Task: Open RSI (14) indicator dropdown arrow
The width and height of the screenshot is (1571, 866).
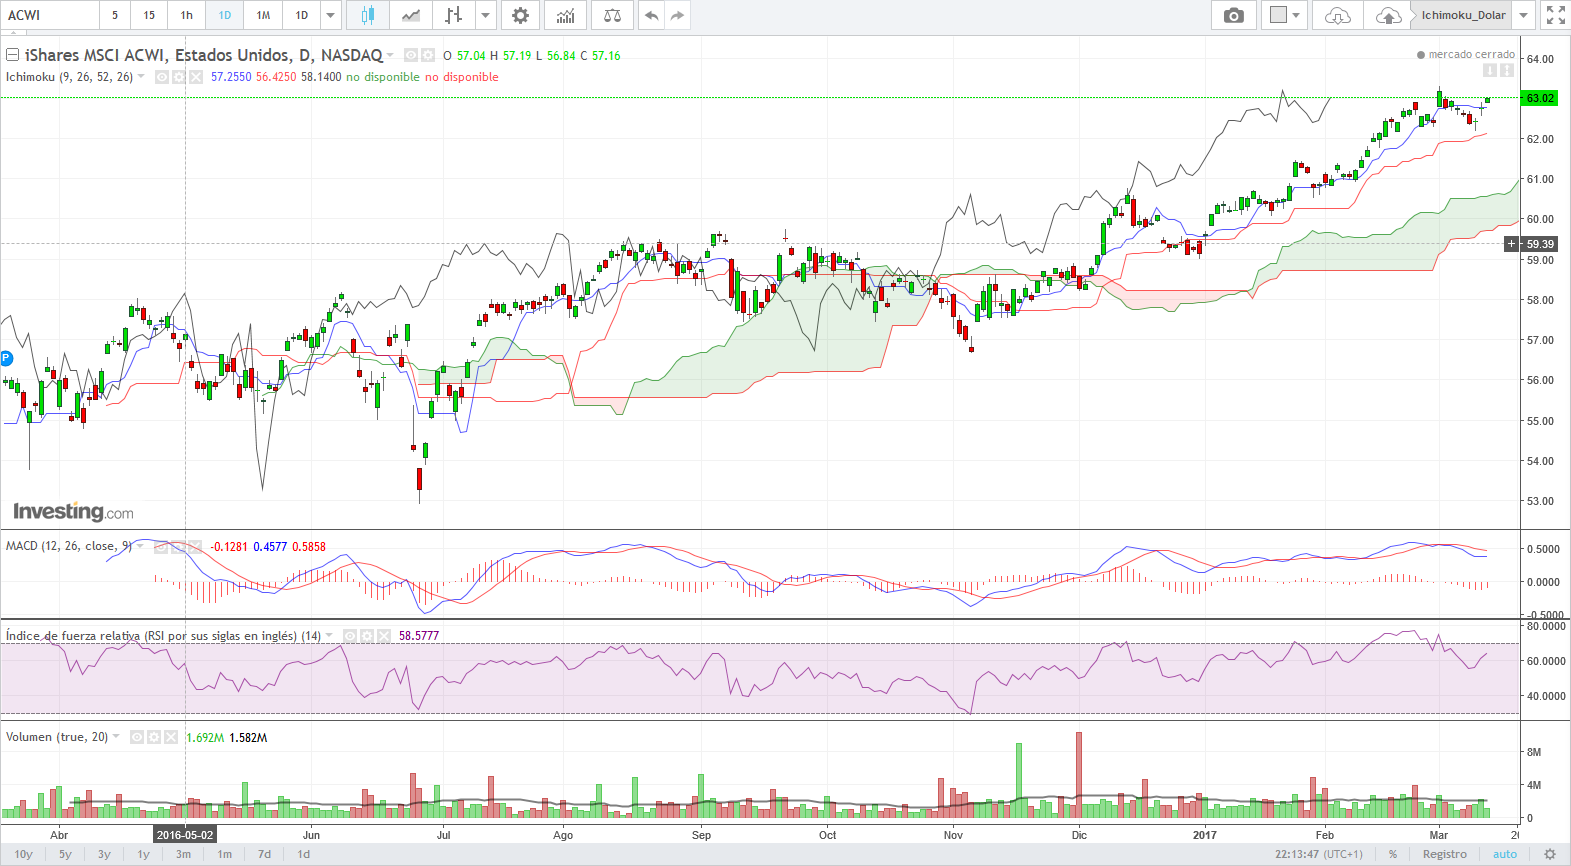Action: point(329,636)
